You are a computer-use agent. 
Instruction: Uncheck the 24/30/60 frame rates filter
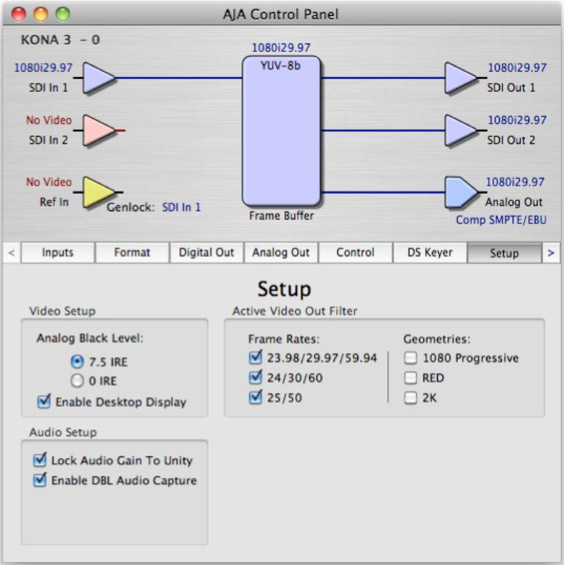coord(256,377)
